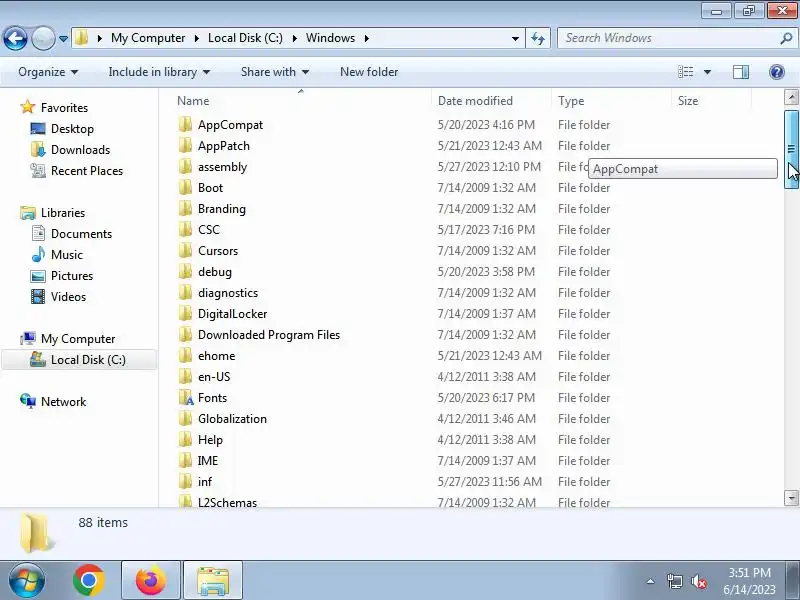This screenshot has height=600, width=800.
Task: Select the AppCompat folder icon
Action: point(186,124)
